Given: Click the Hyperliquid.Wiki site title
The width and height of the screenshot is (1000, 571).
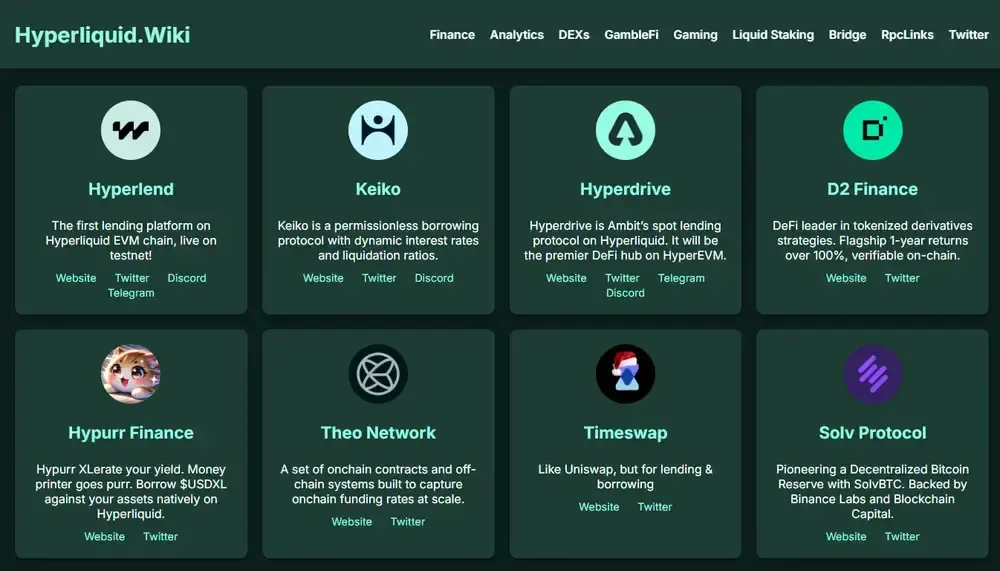Looking at the screenshot, I should [103, 35].
